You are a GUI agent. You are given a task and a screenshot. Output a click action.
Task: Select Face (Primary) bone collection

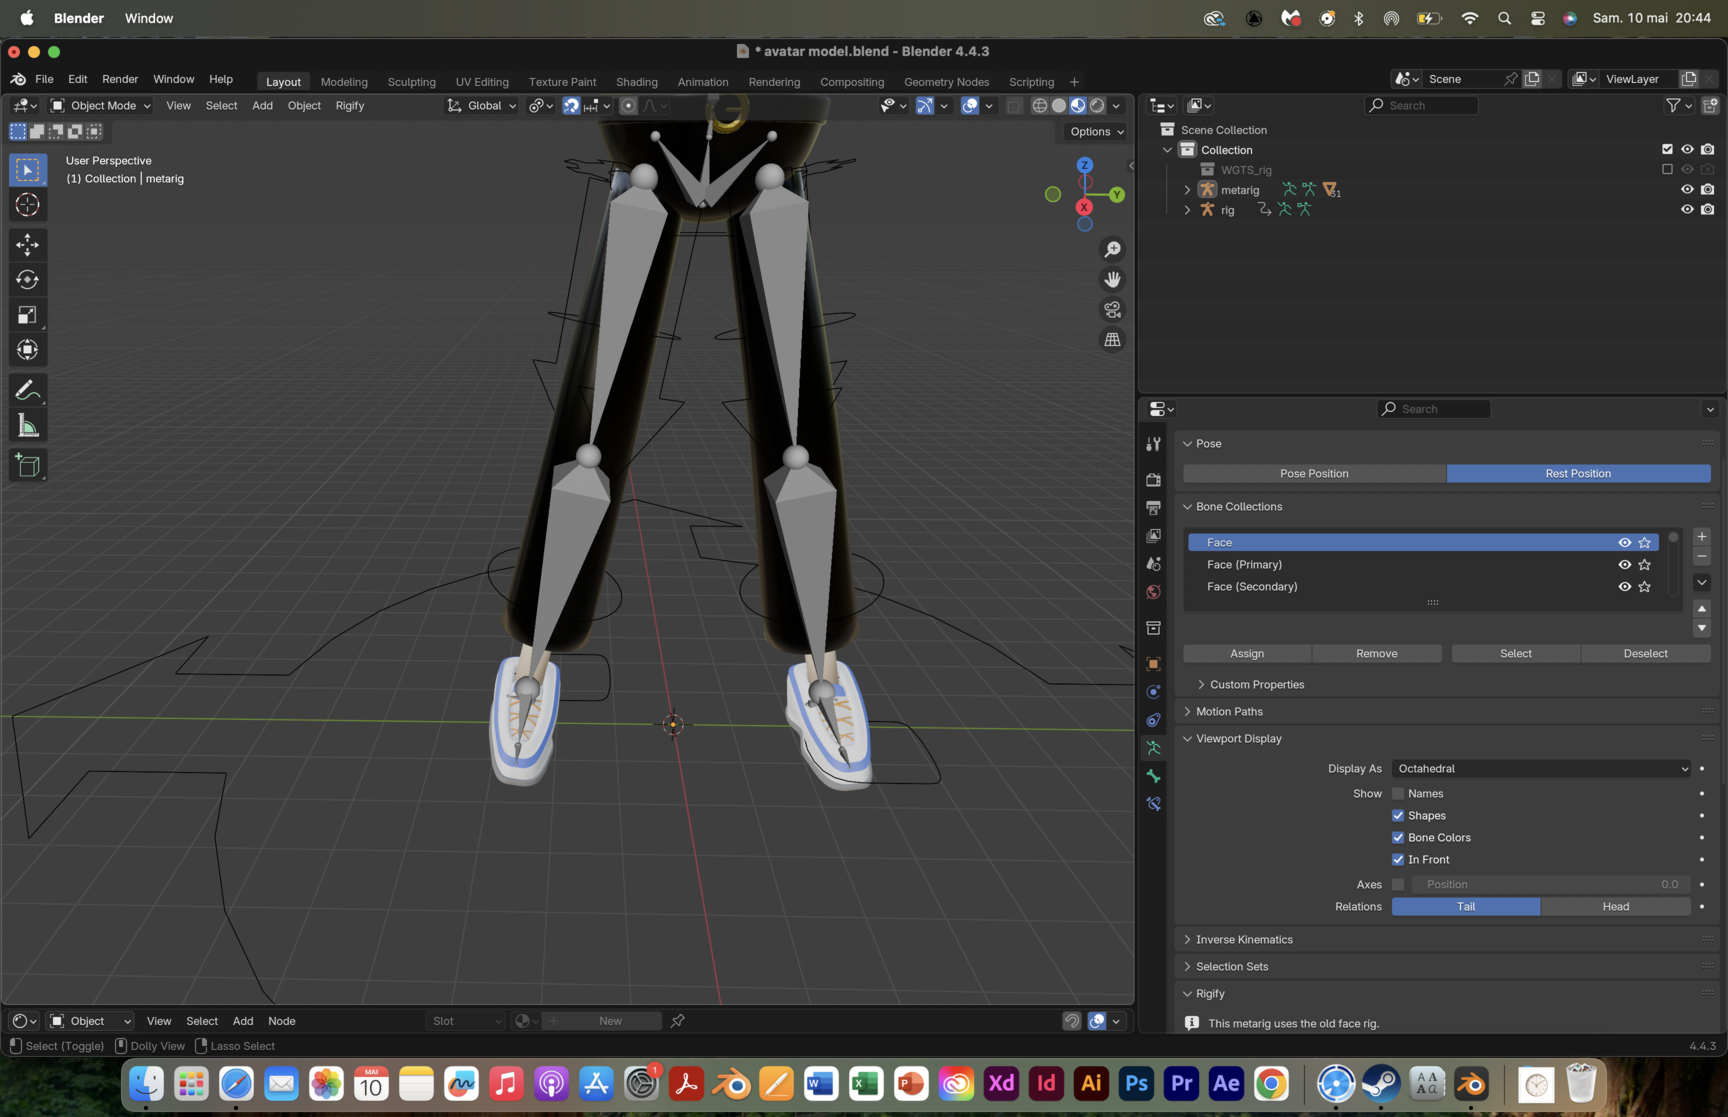pyautogui.click(x=1424, y=564)
